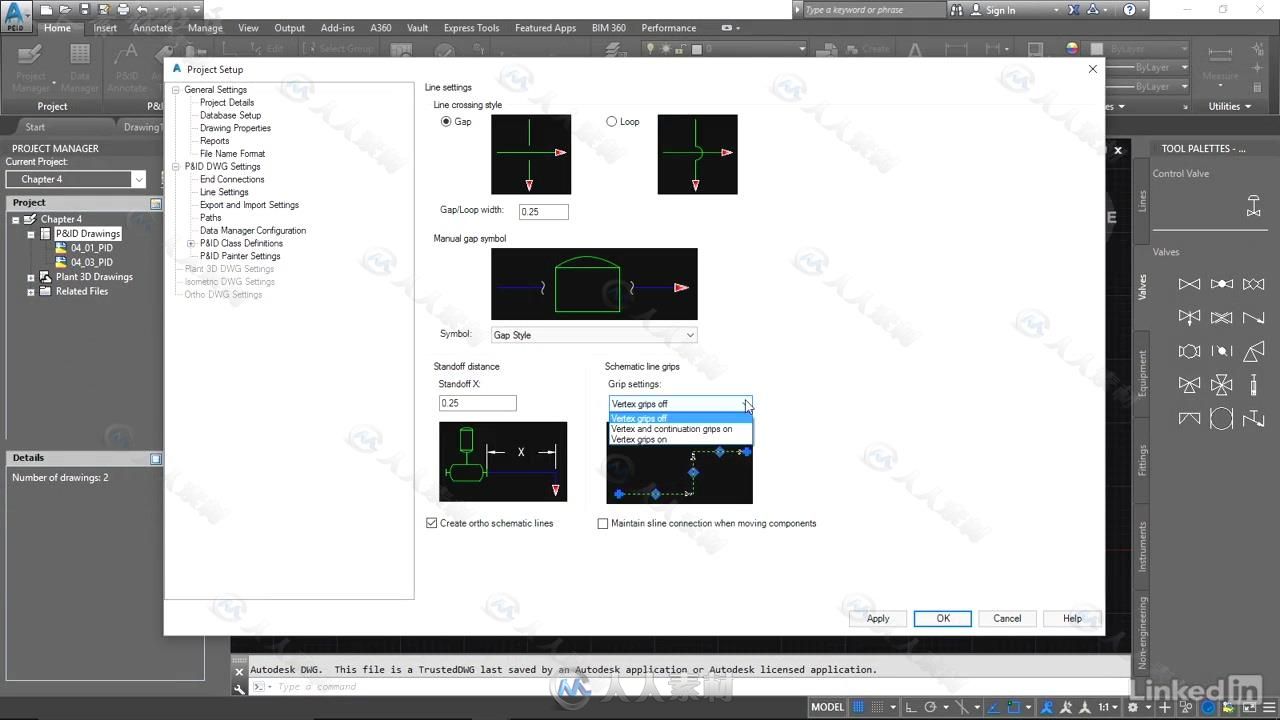
Task: Open the AutoCAD P&ID application menu button
Action: point(15,15)
